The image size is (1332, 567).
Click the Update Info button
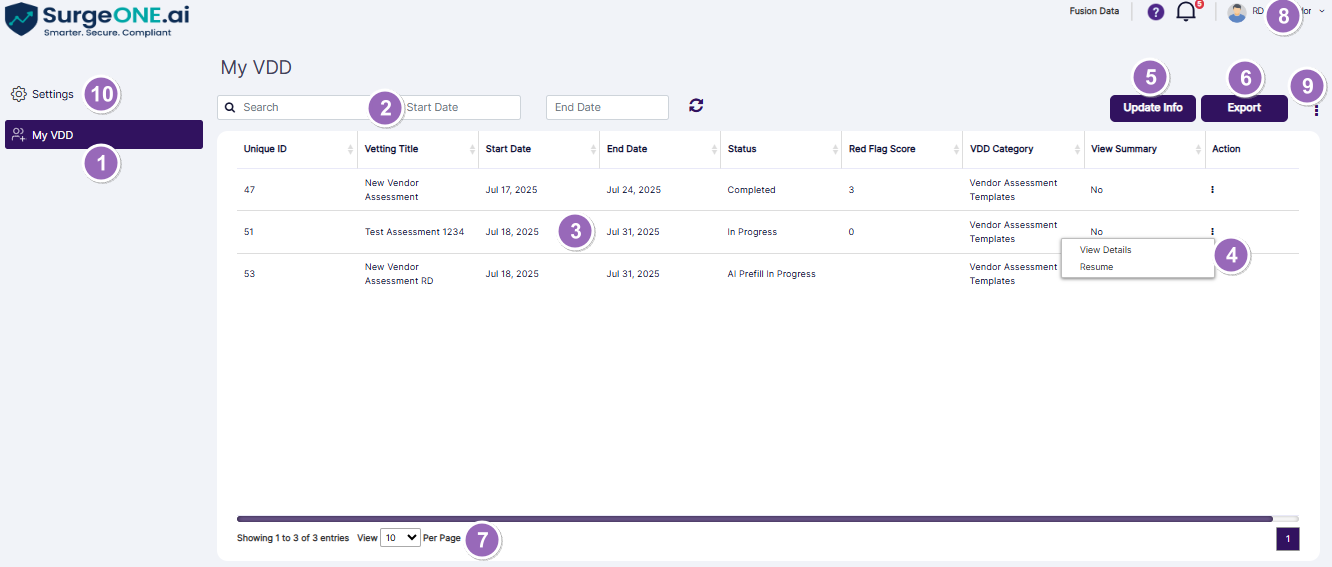click(x=1153, y=108)
